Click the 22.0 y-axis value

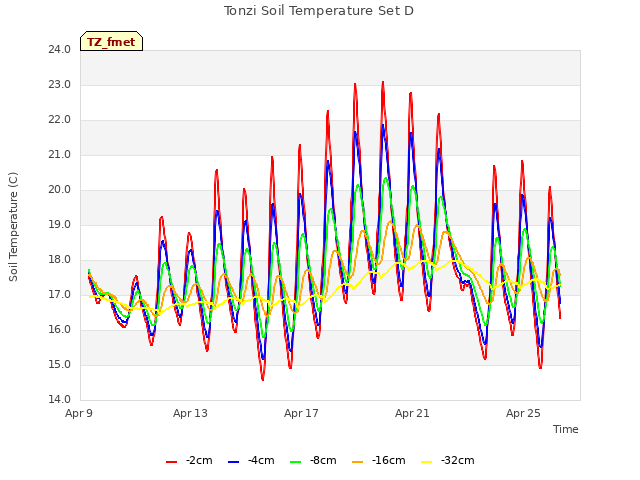pos(60,120)
